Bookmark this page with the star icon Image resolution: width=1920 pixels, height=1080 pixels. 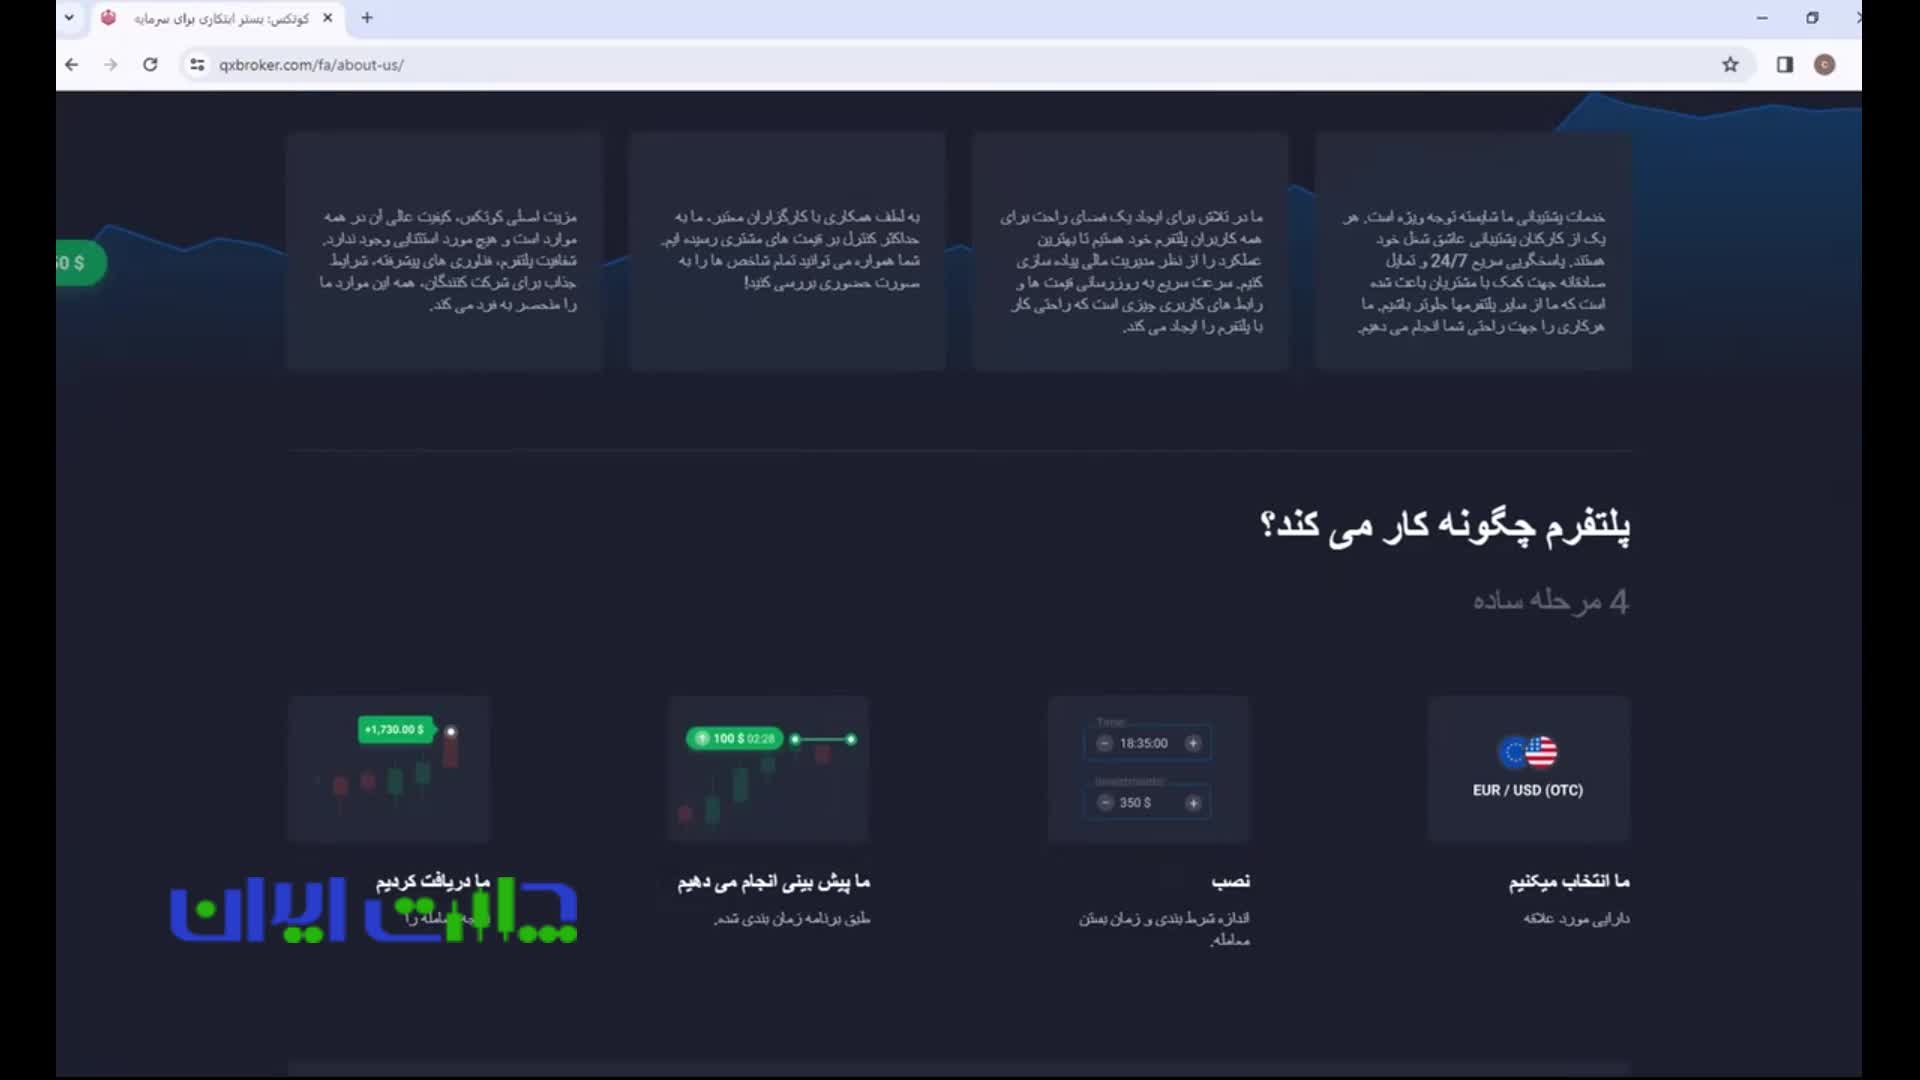tap(1730, 65)
